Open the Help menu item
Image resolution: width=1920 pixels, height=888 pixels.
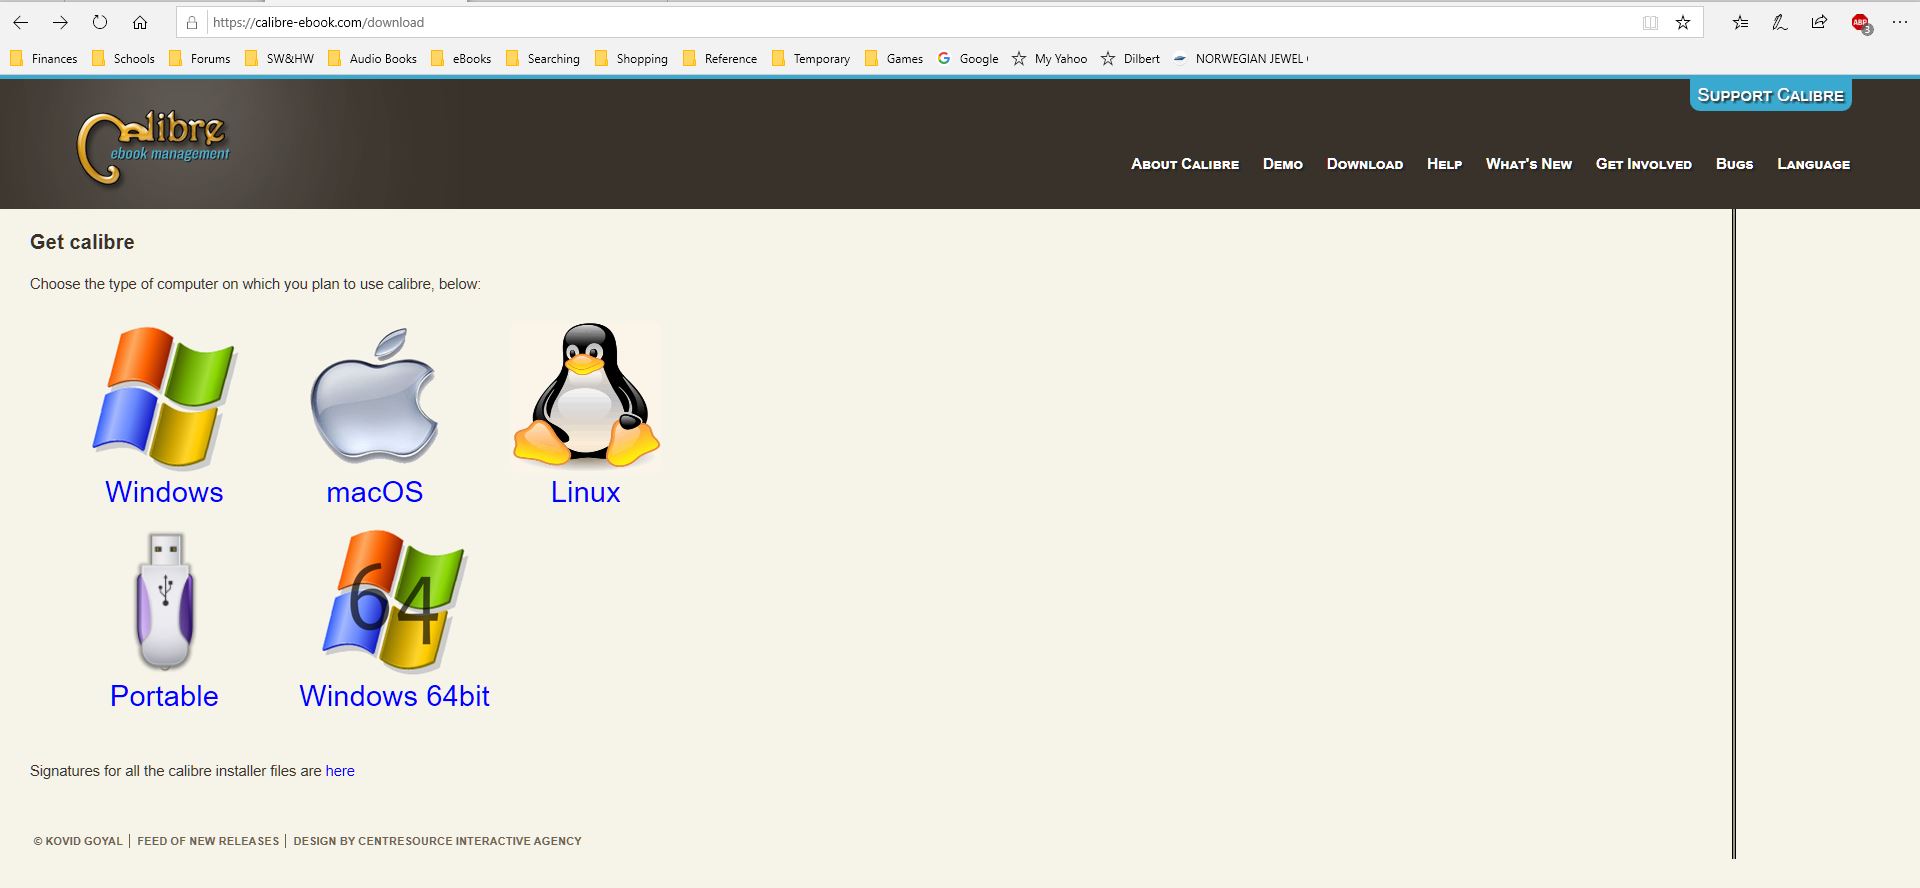tap(1444, 164)
